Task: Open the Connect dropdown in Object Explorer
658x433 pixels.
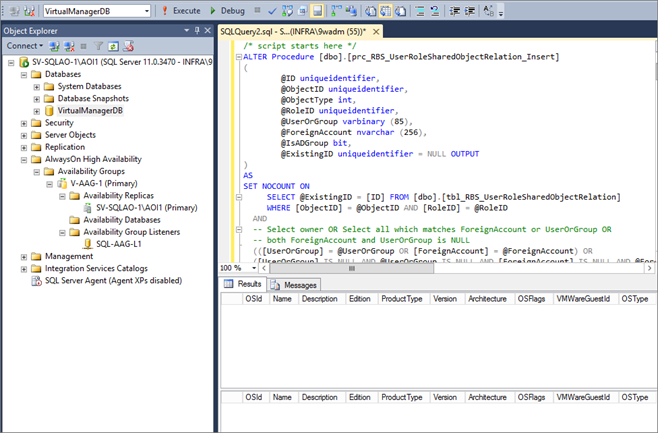Action: click(25, 46)
